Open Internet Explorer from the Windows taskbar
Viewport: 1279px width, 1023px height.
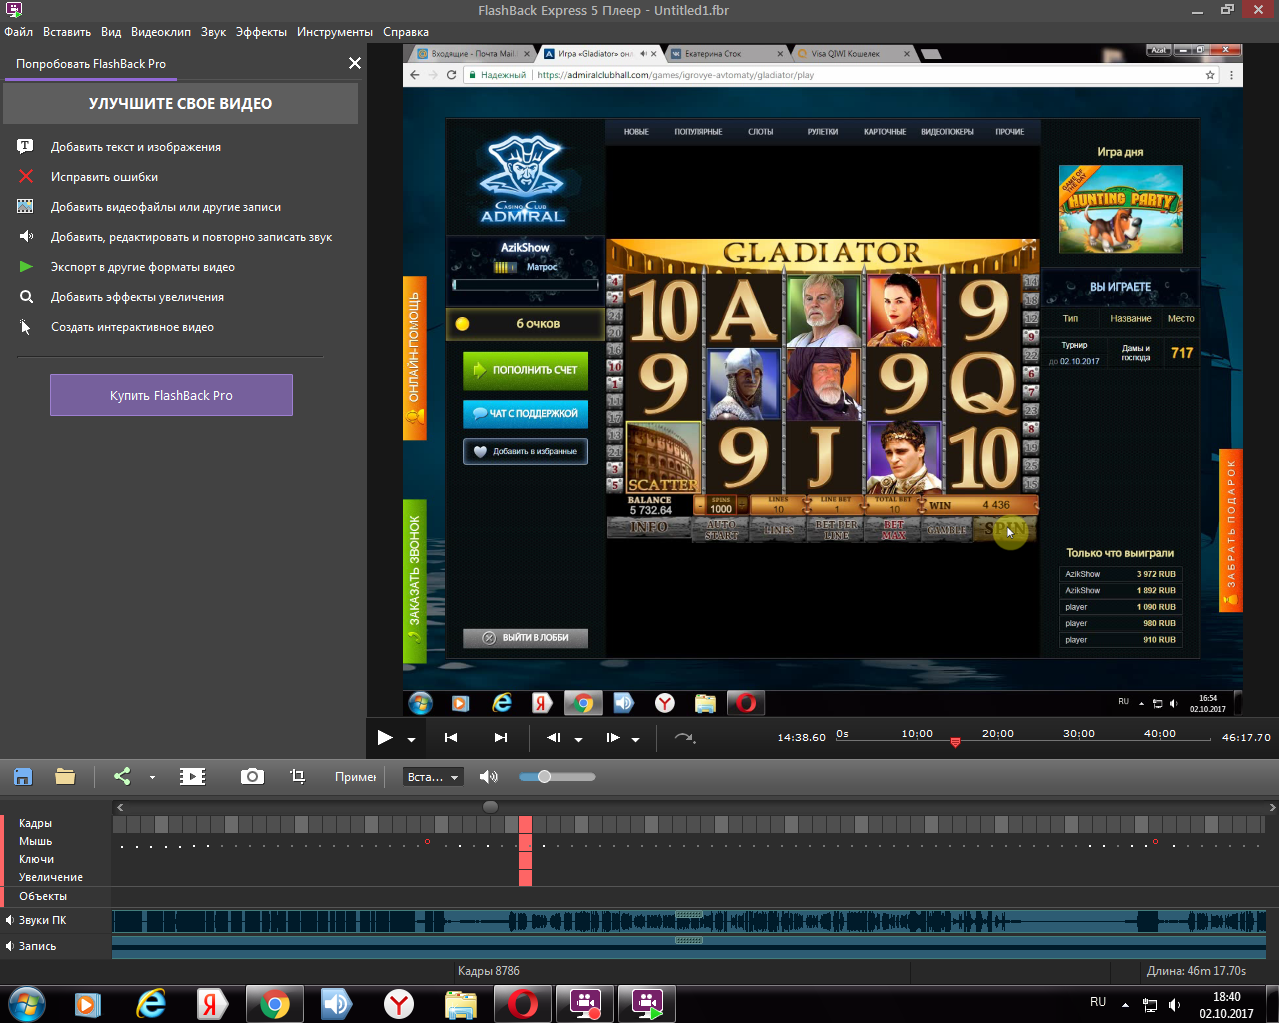pos(151,1004)
